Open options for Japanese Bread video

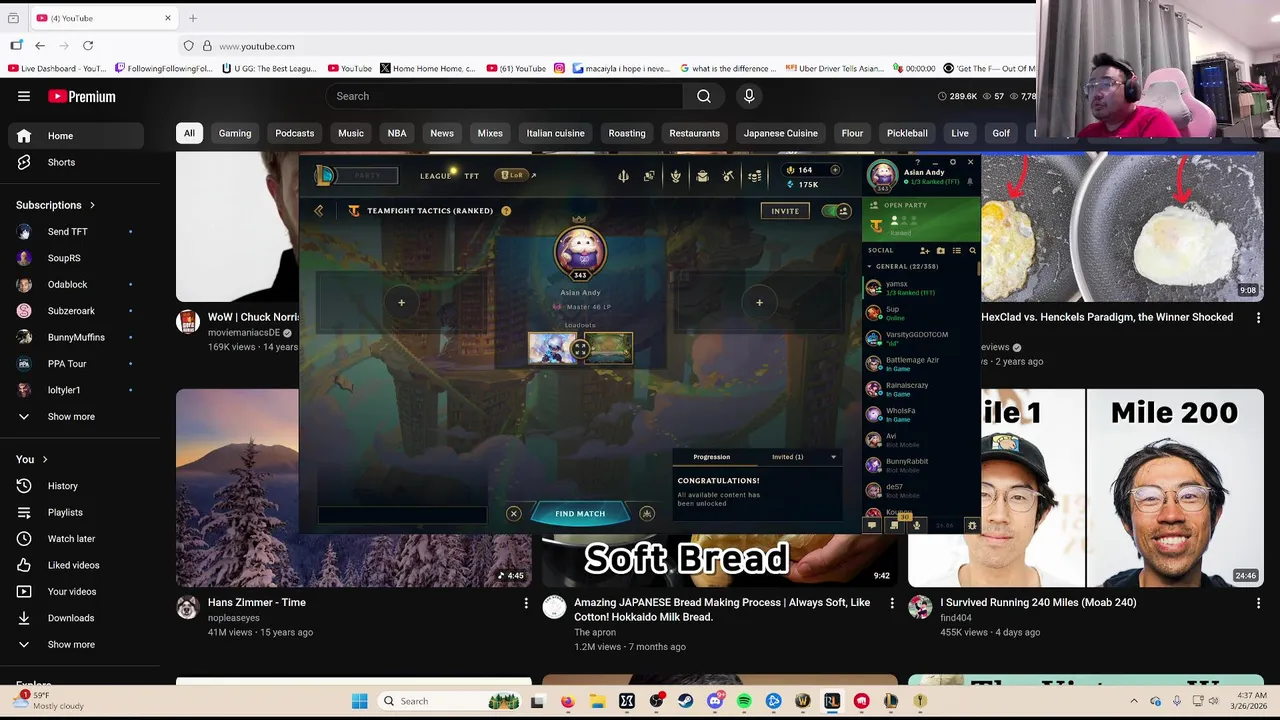coord(892,603)
